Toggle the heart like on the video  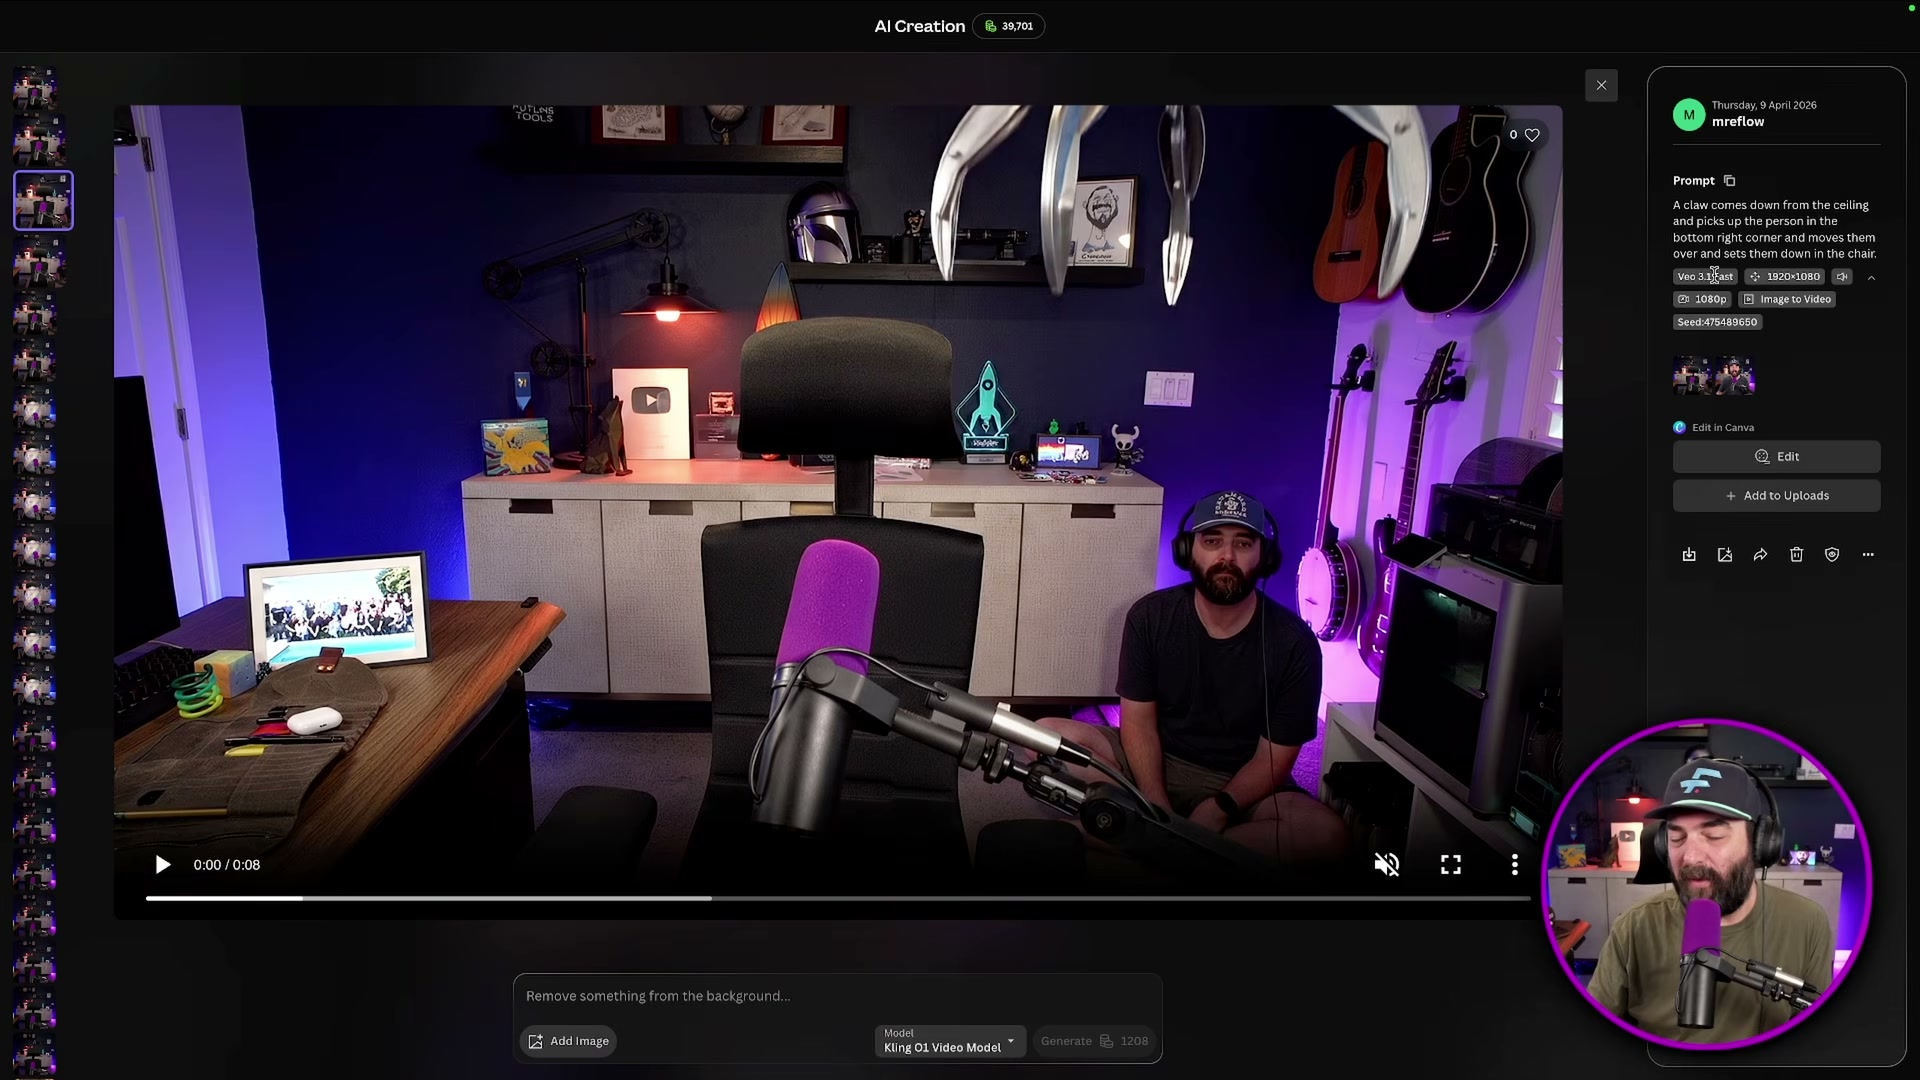(x=1530, y=134)
